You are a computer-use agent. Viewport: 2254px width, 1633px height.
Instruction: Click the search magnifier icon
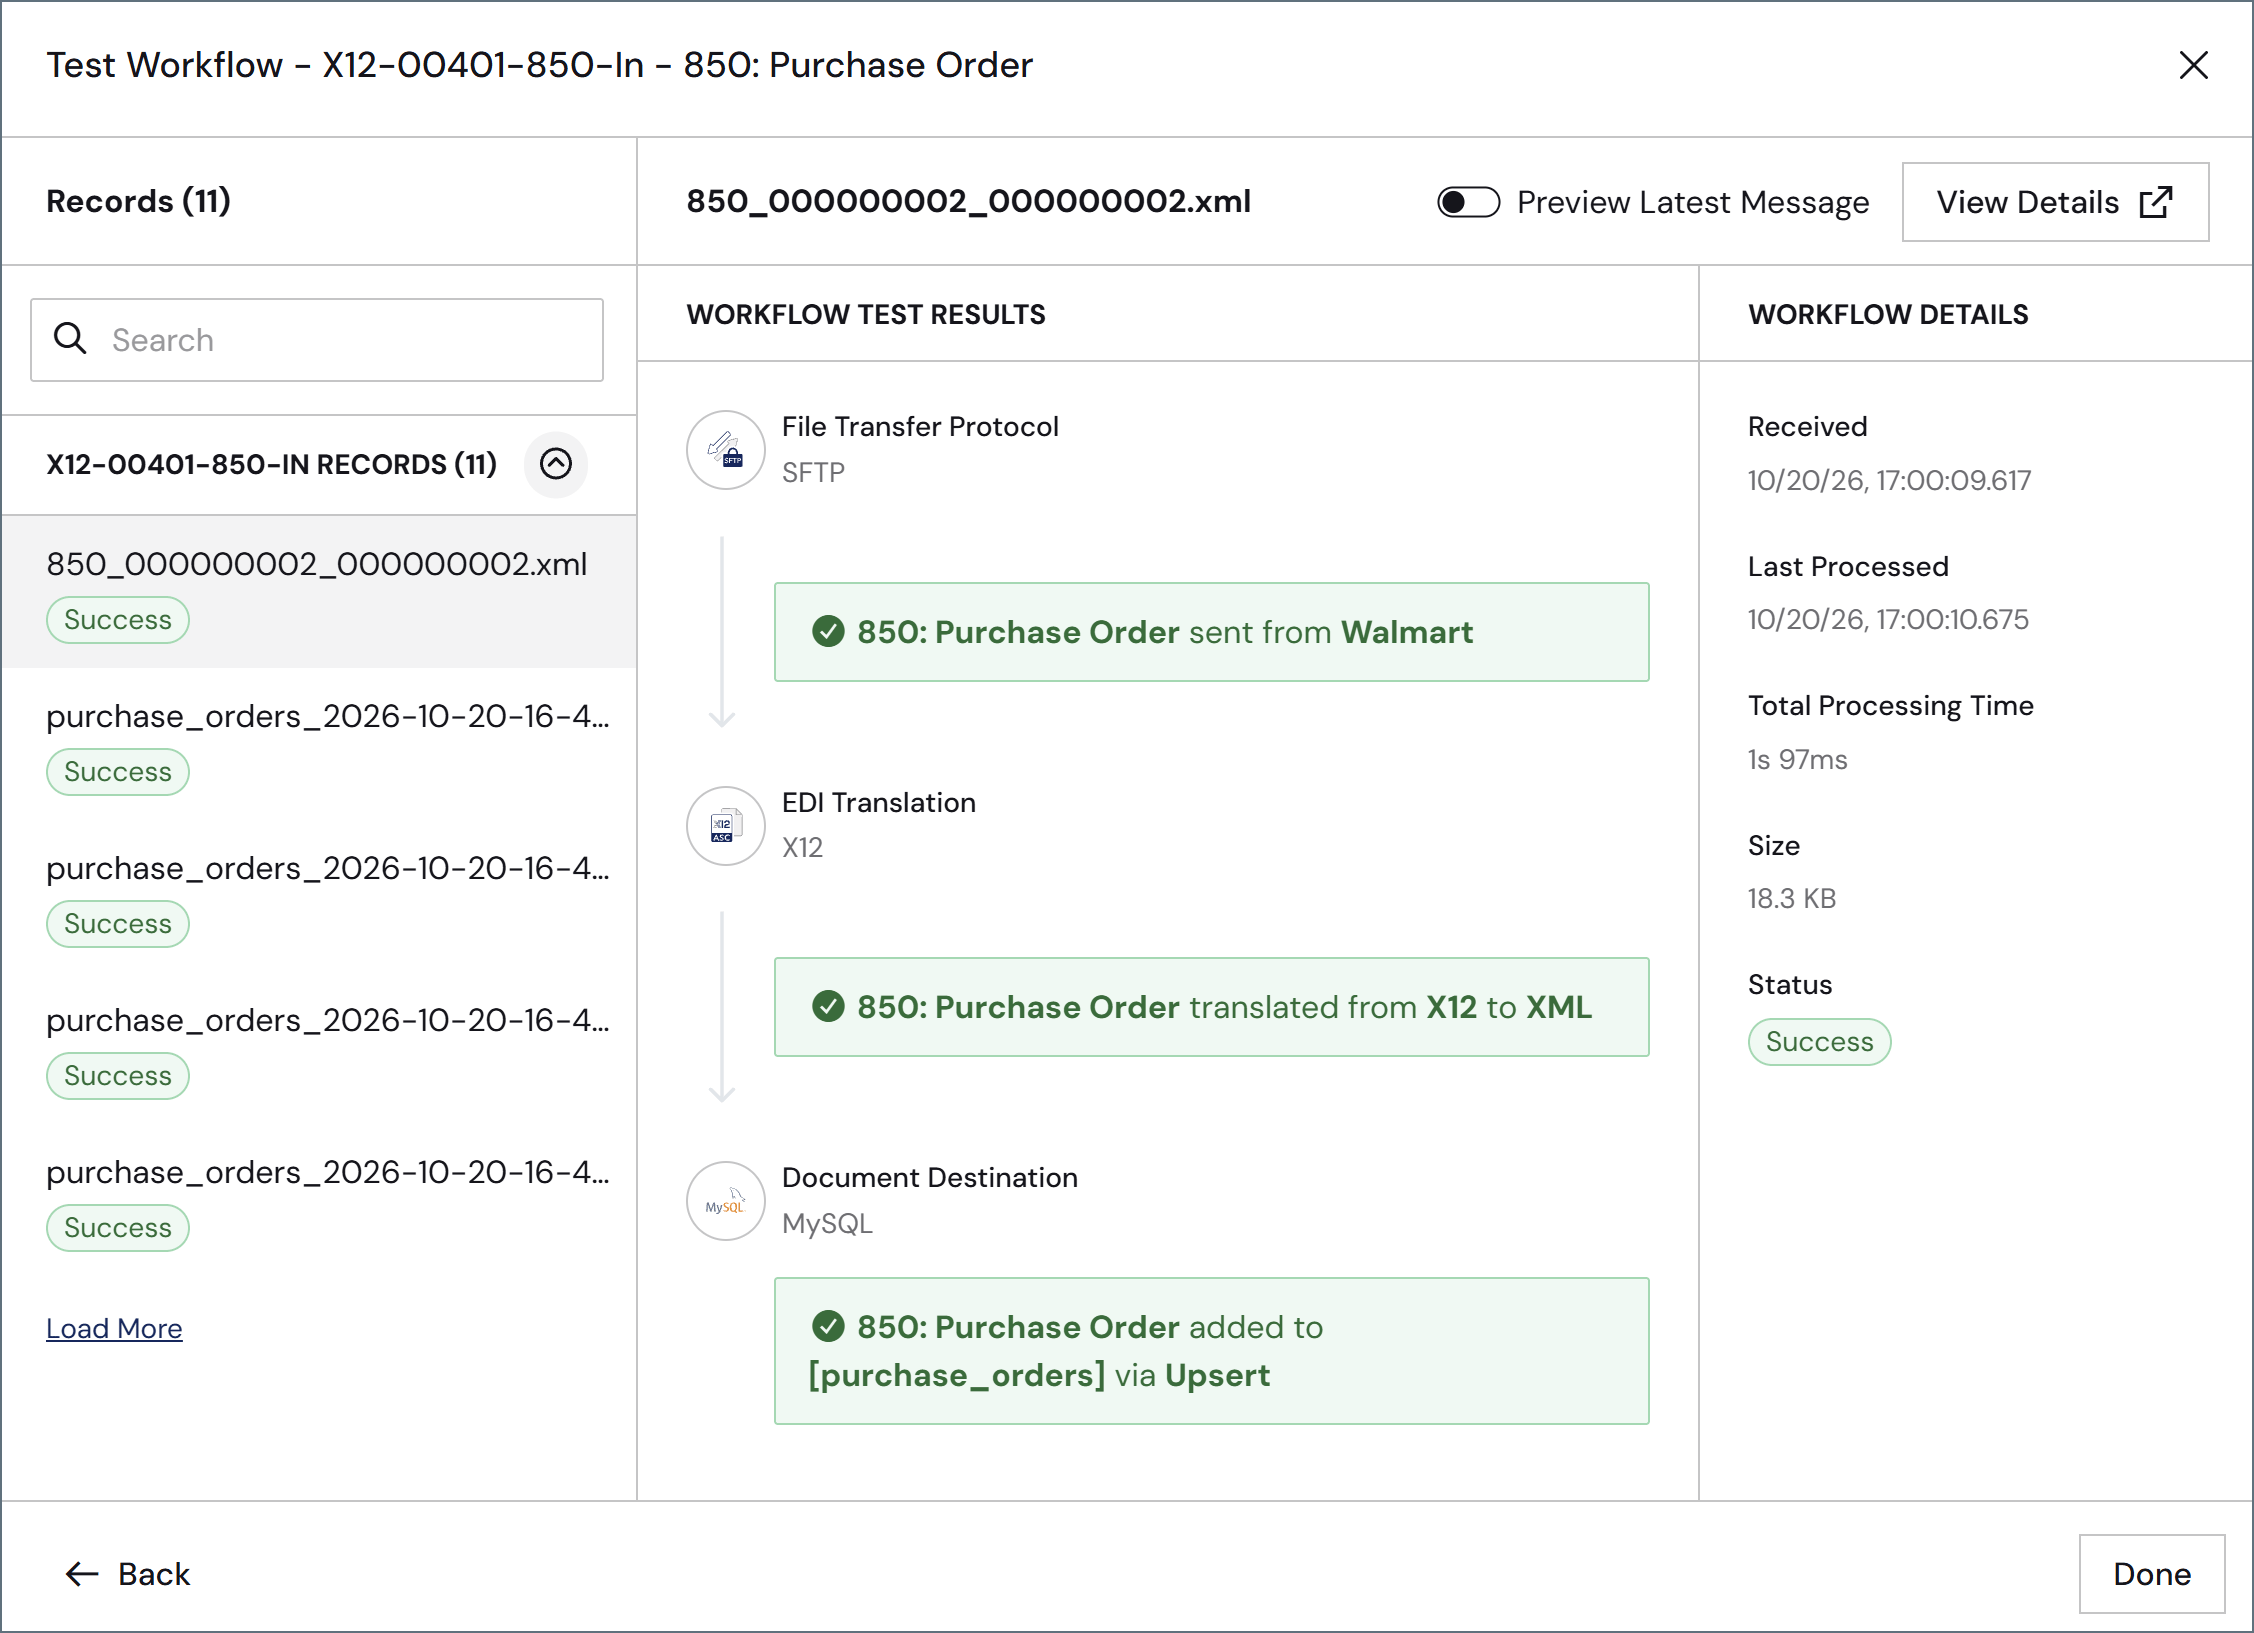click(x=70, y=339)
